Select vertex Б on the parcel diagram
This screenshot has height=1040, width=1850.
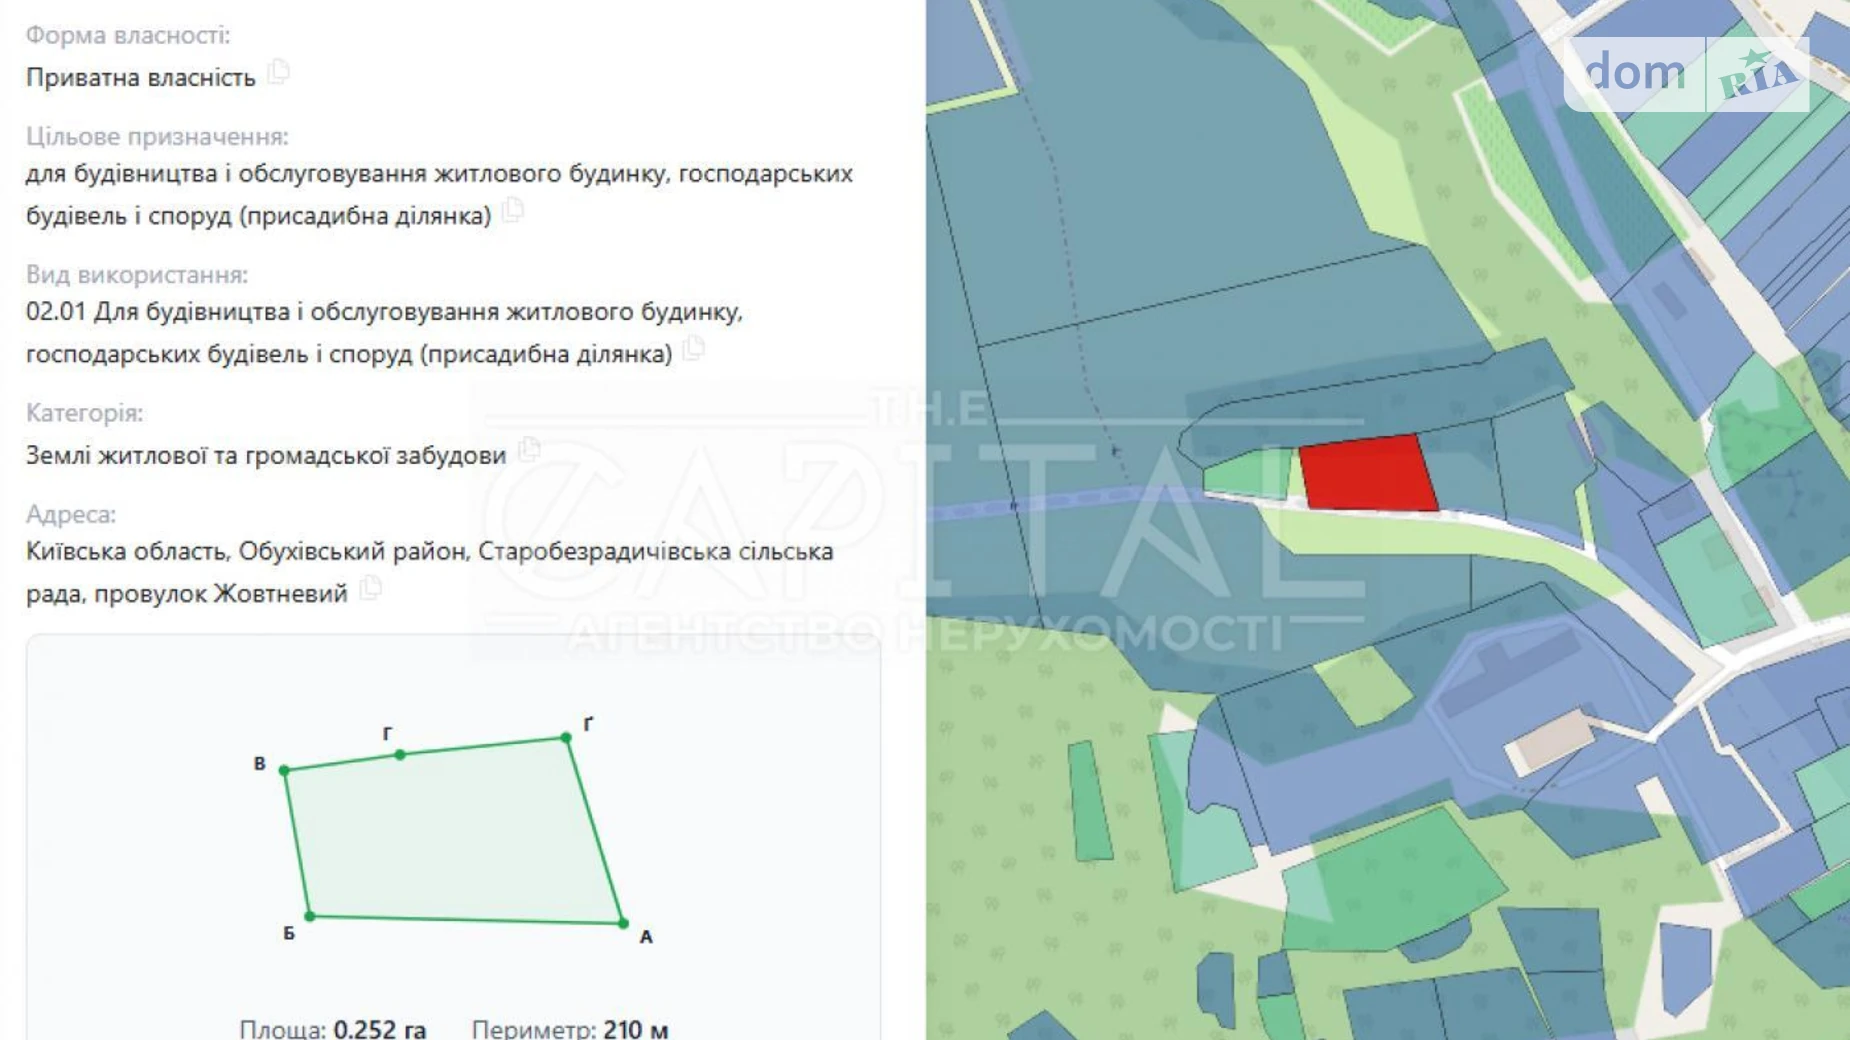pos(310,916)
